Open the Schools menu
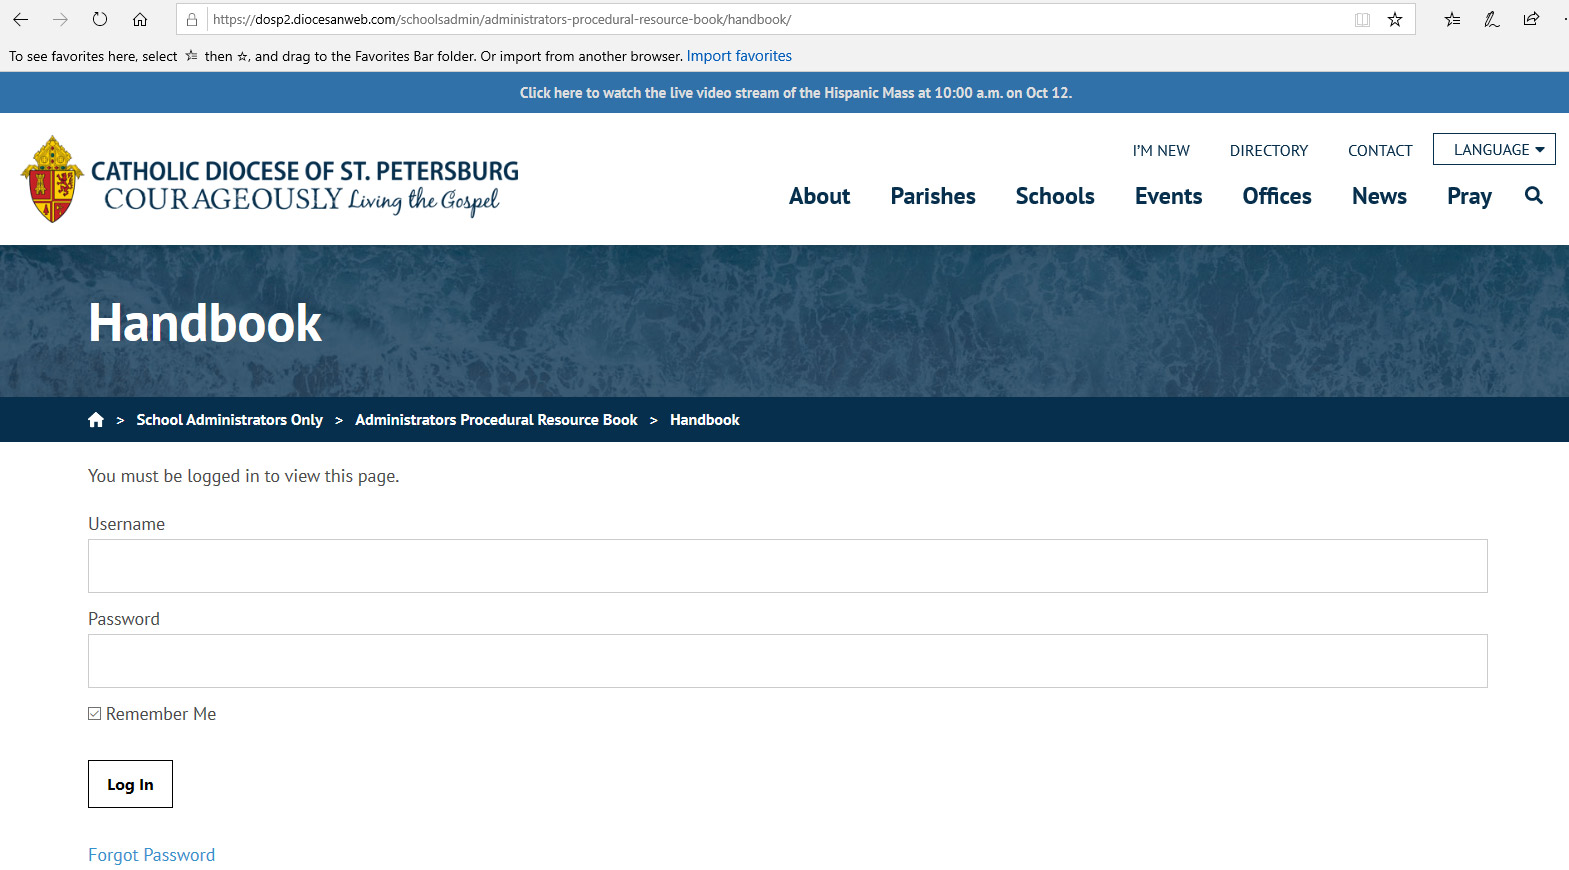1569x870 pixels. point(1054,196)
